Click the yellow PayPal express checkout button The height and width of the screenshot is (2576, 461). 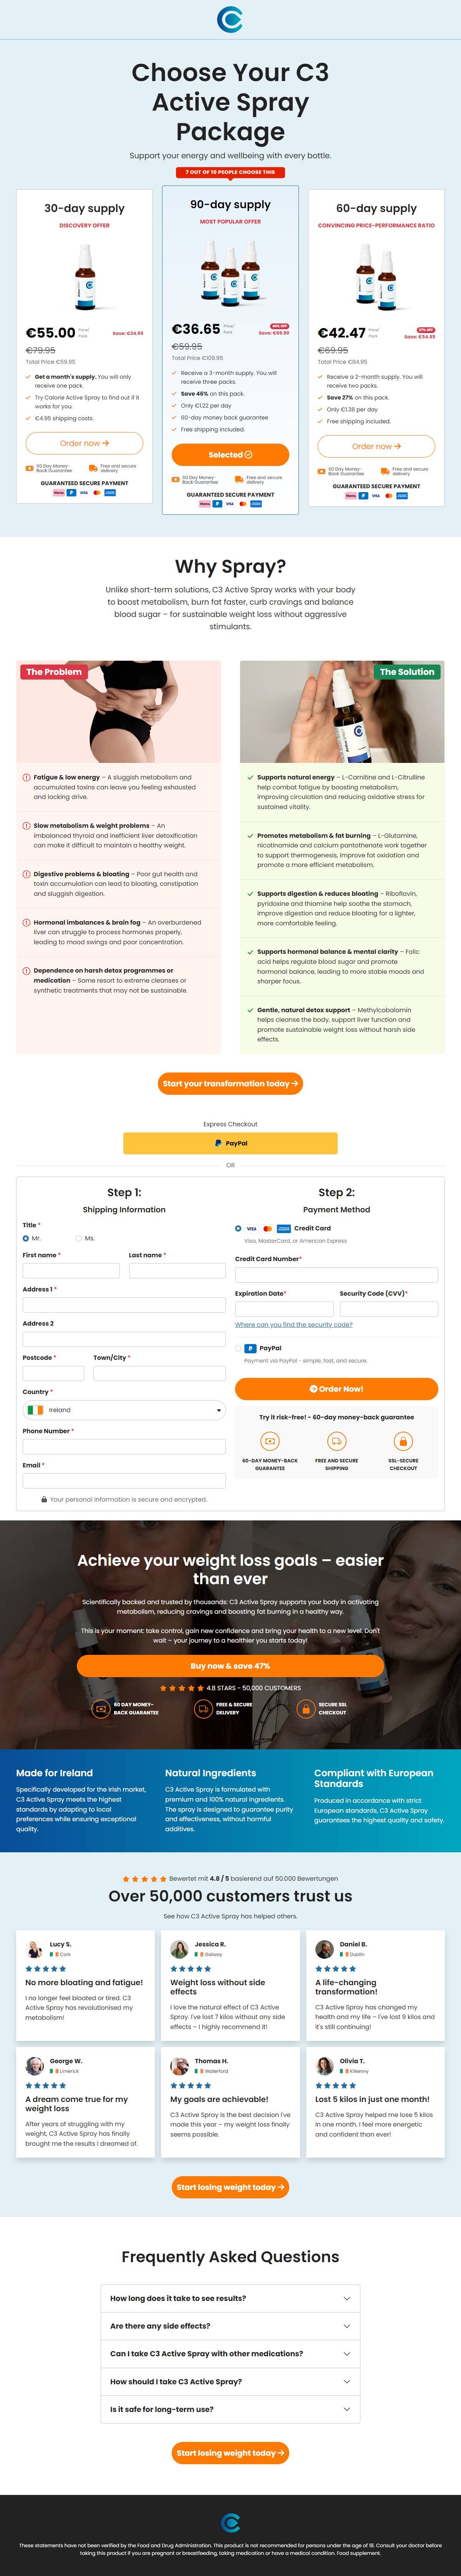(230, 1143)
